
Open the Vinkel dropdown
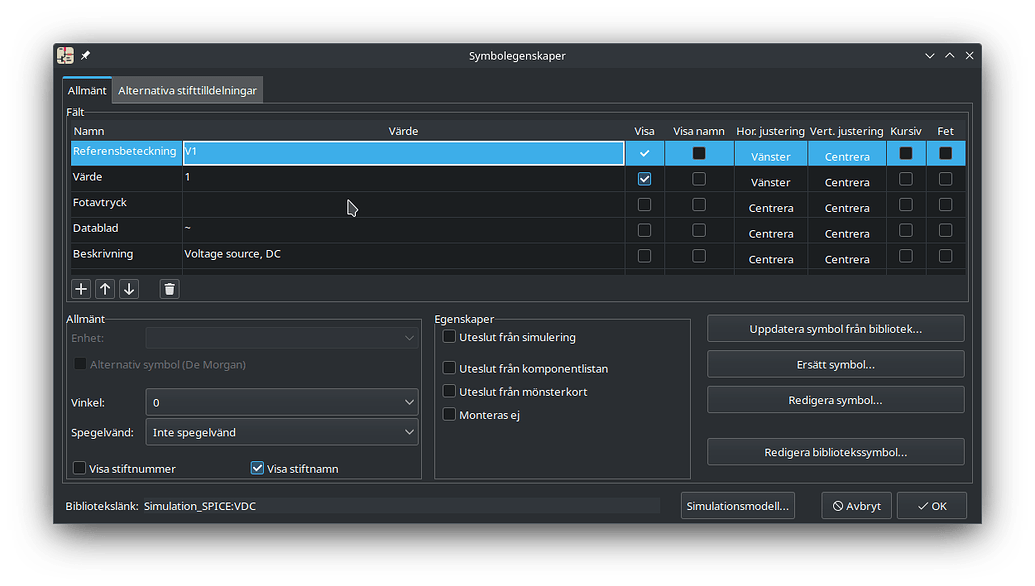click(282, 402)
